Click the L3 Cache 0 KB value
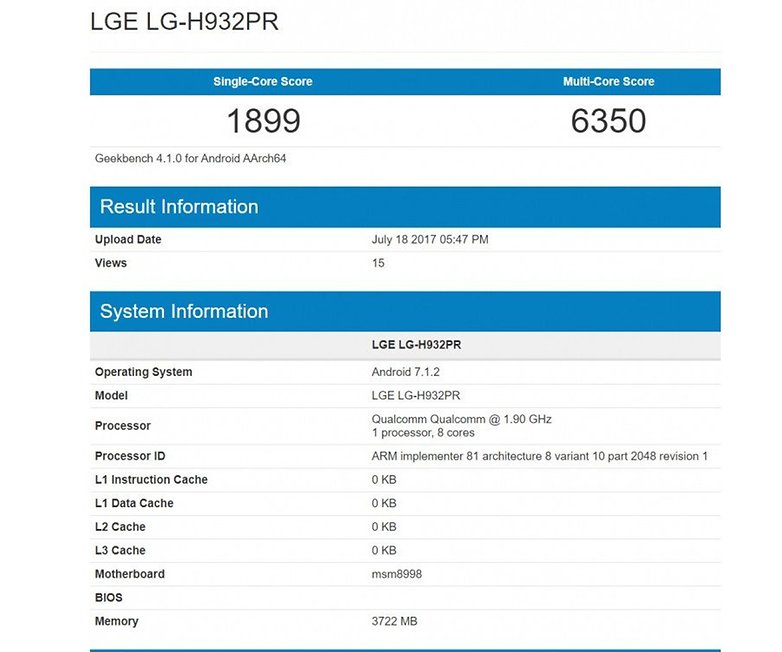Screen dimensions: 782x652 (384, 550)
